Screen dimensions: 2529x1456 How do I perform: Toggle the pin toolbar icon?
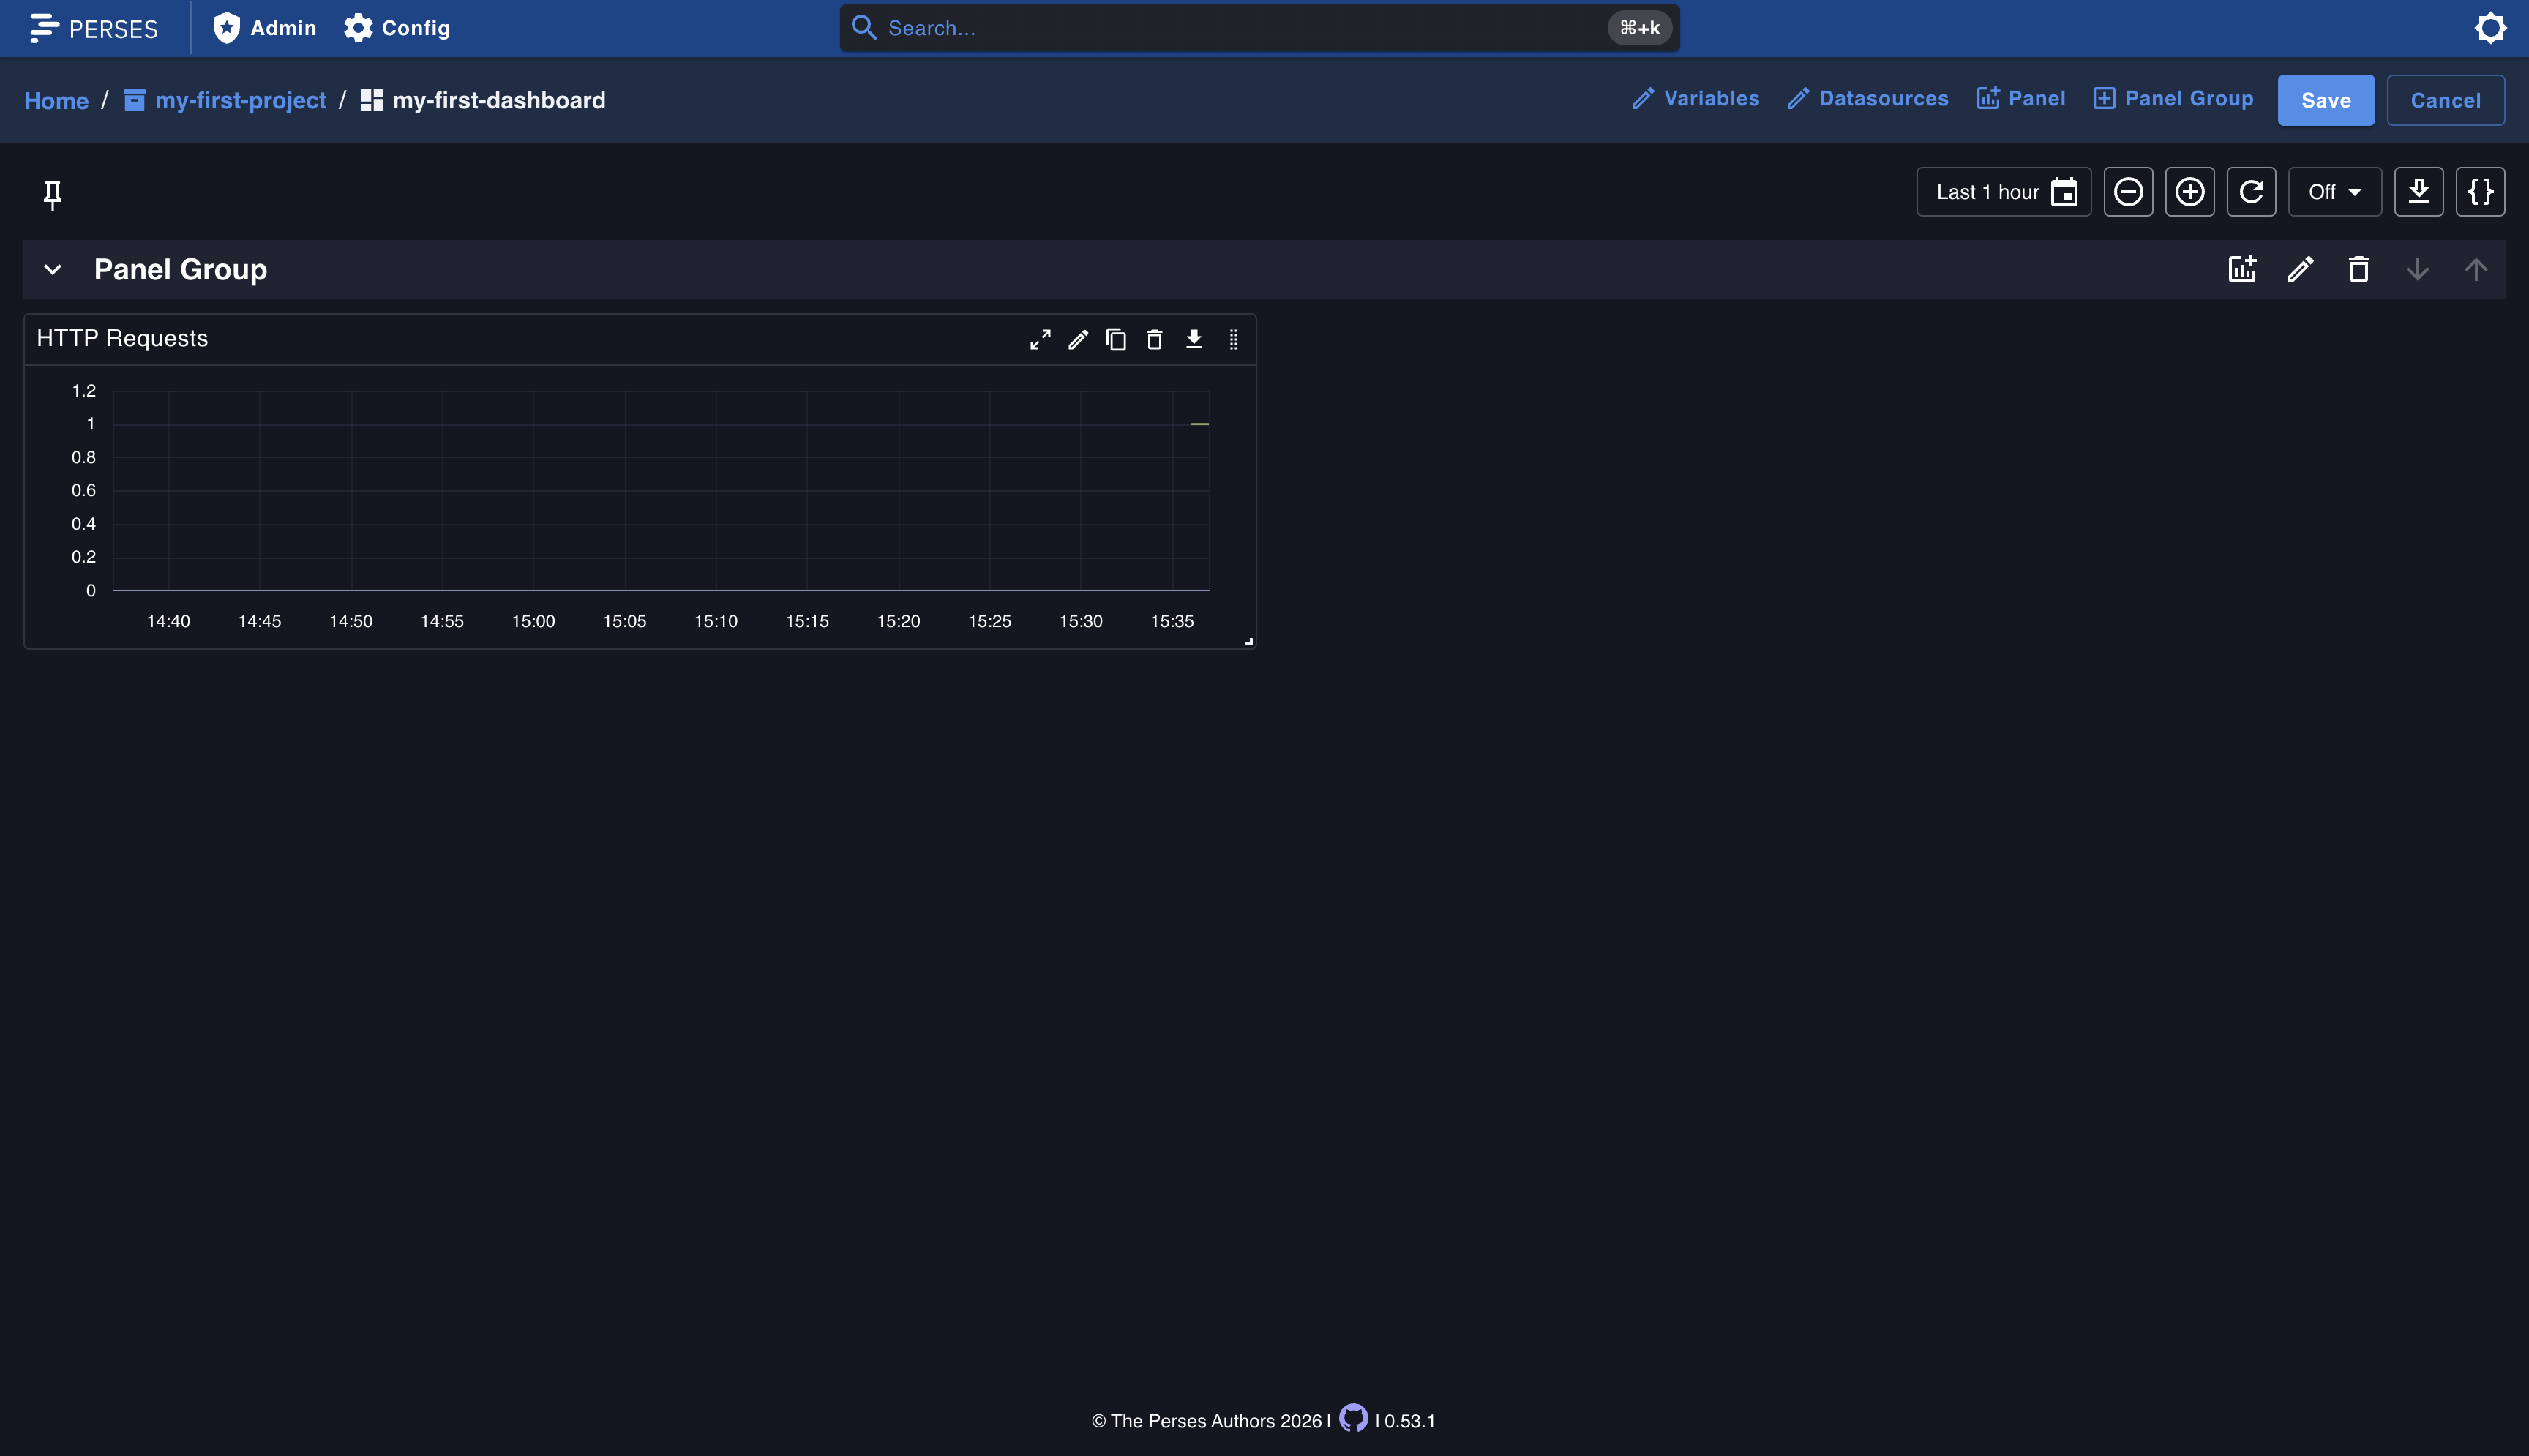[52, 194]
